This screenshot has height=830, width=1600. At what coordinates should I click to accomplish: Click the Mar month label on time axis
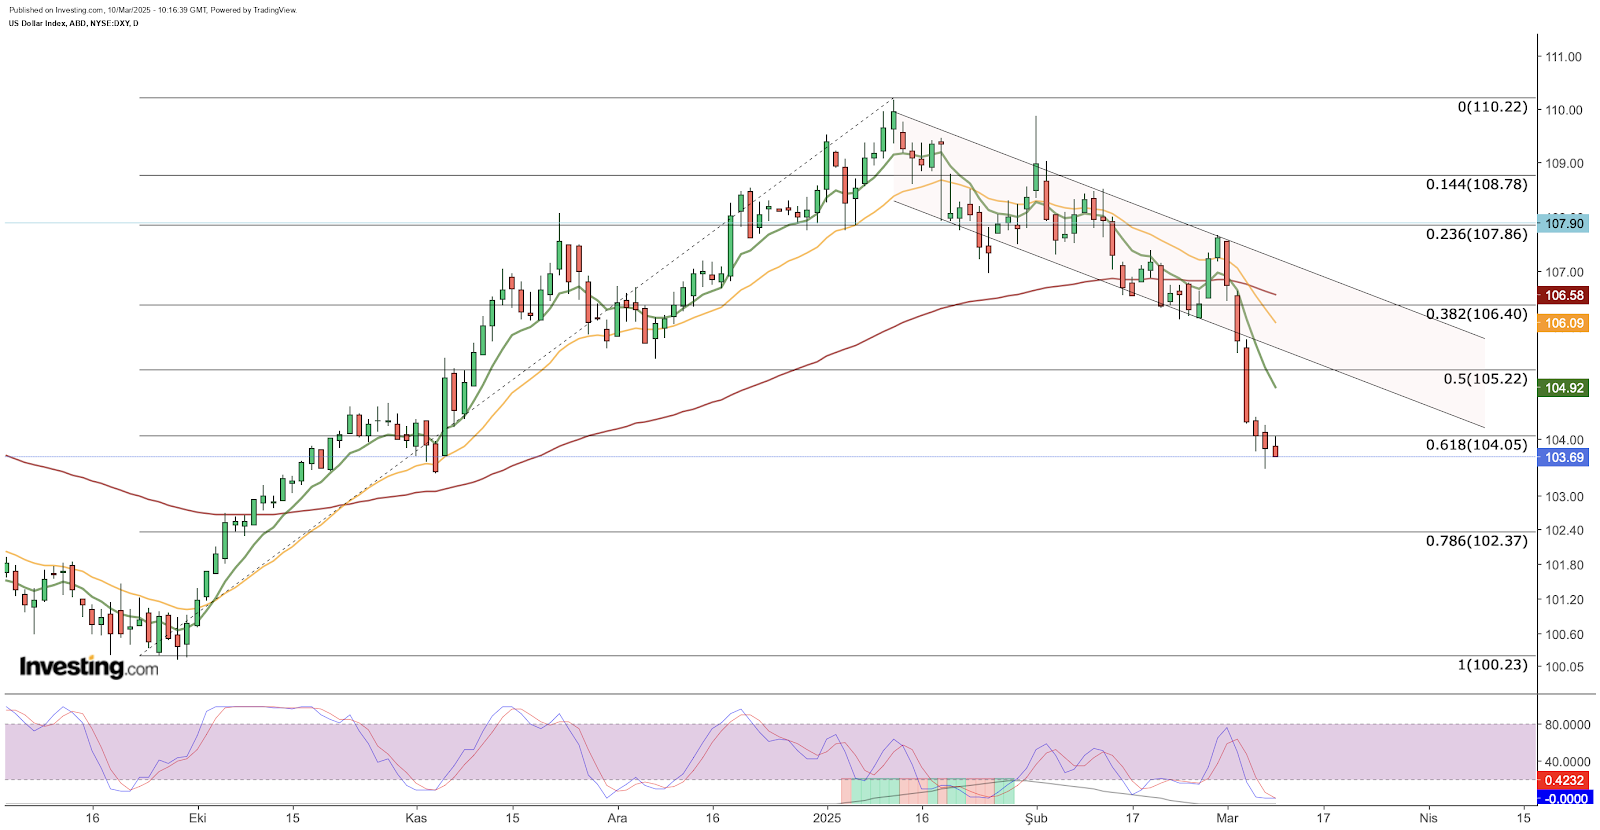point(1226,818)
